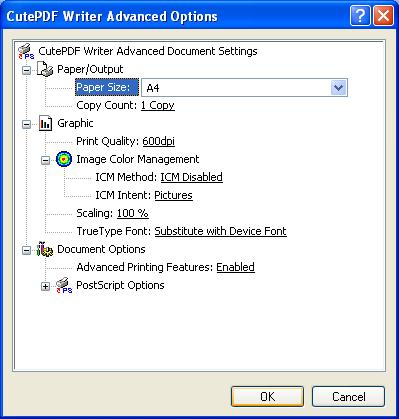Select the Paper/Output tree label
Image resolution: width=399 pixels, height=419 pixels.
coord(90,69)
